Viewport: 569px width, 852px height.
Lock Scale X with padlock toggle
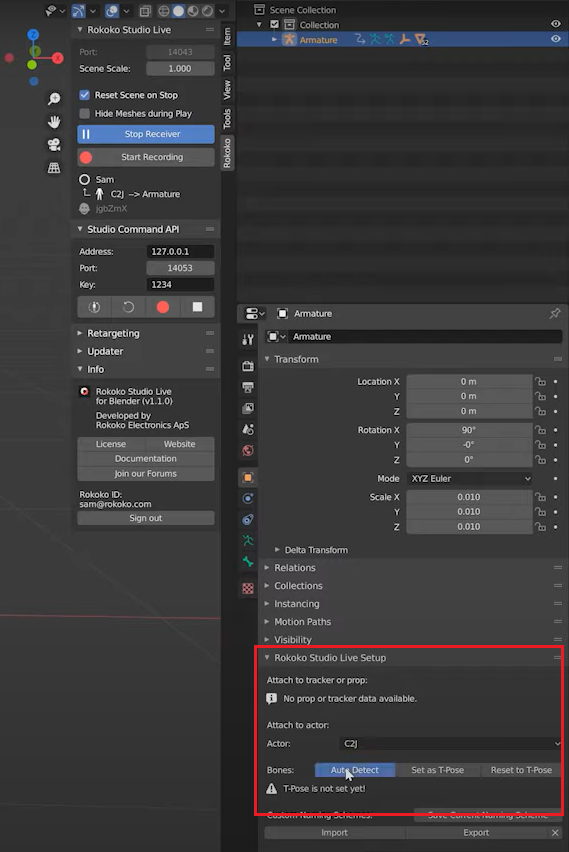[x=540, y=497]
